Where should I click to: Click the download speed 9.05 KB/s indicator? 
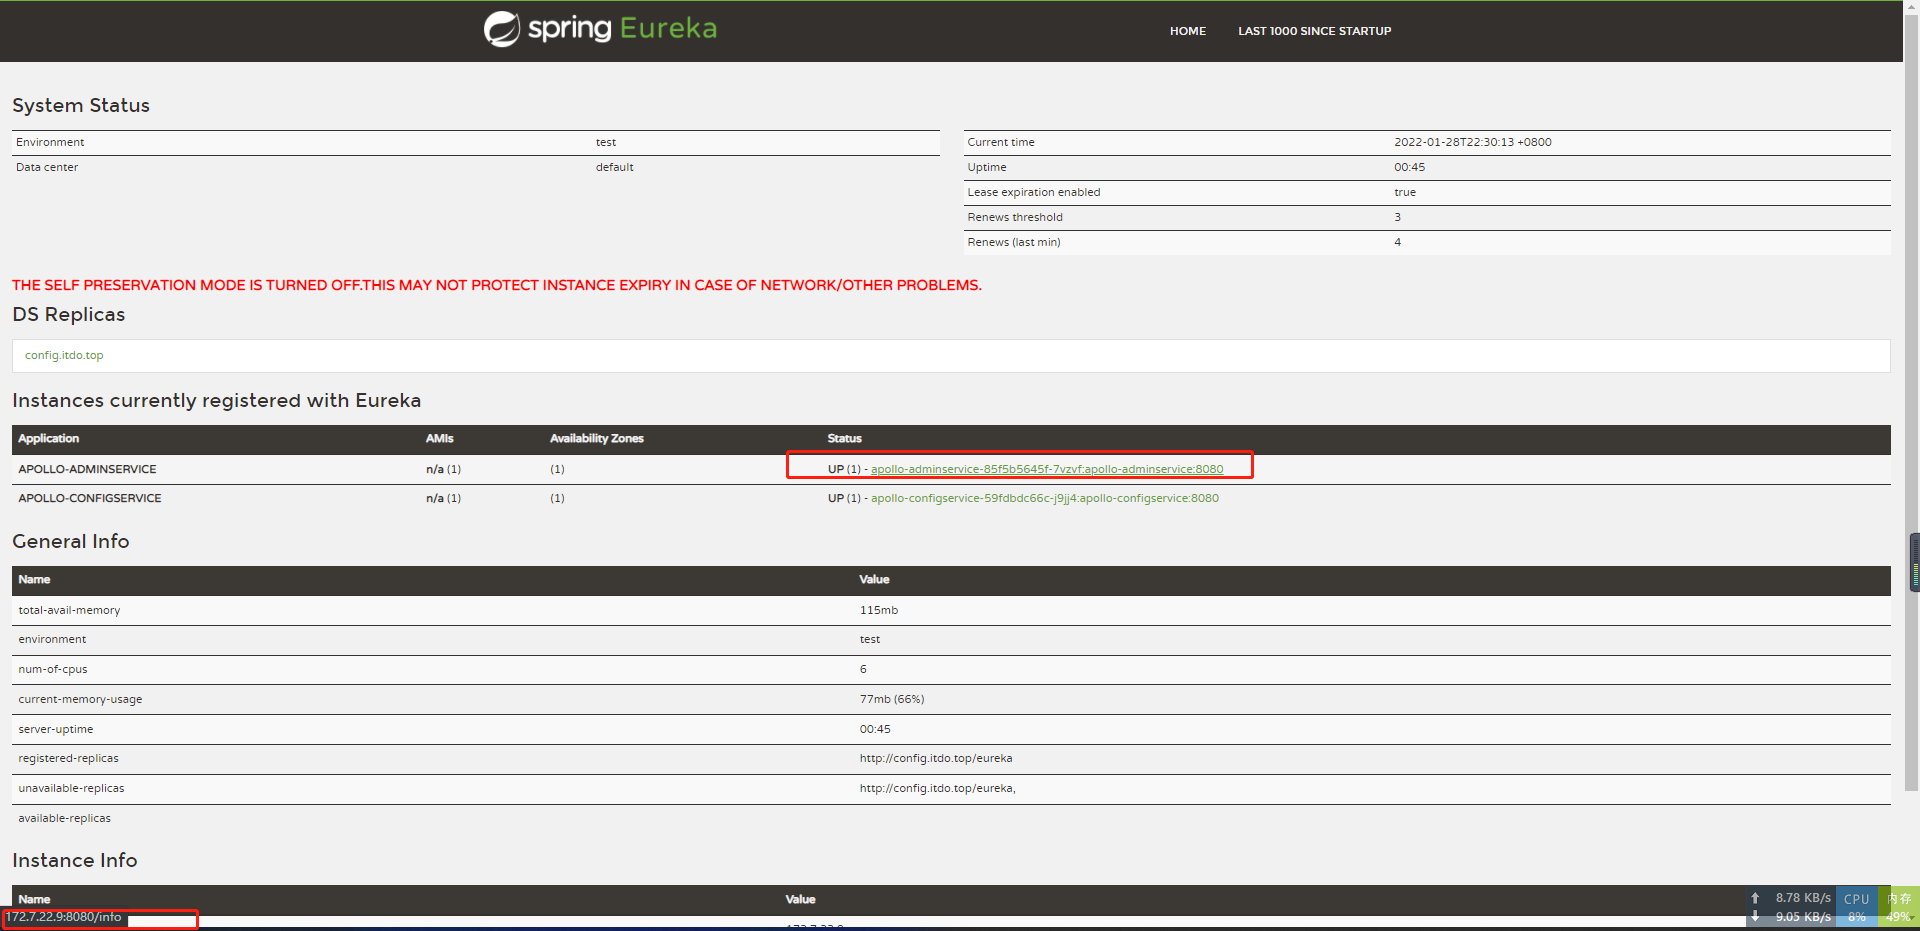pyautogui.click(x=1793, y=916)
